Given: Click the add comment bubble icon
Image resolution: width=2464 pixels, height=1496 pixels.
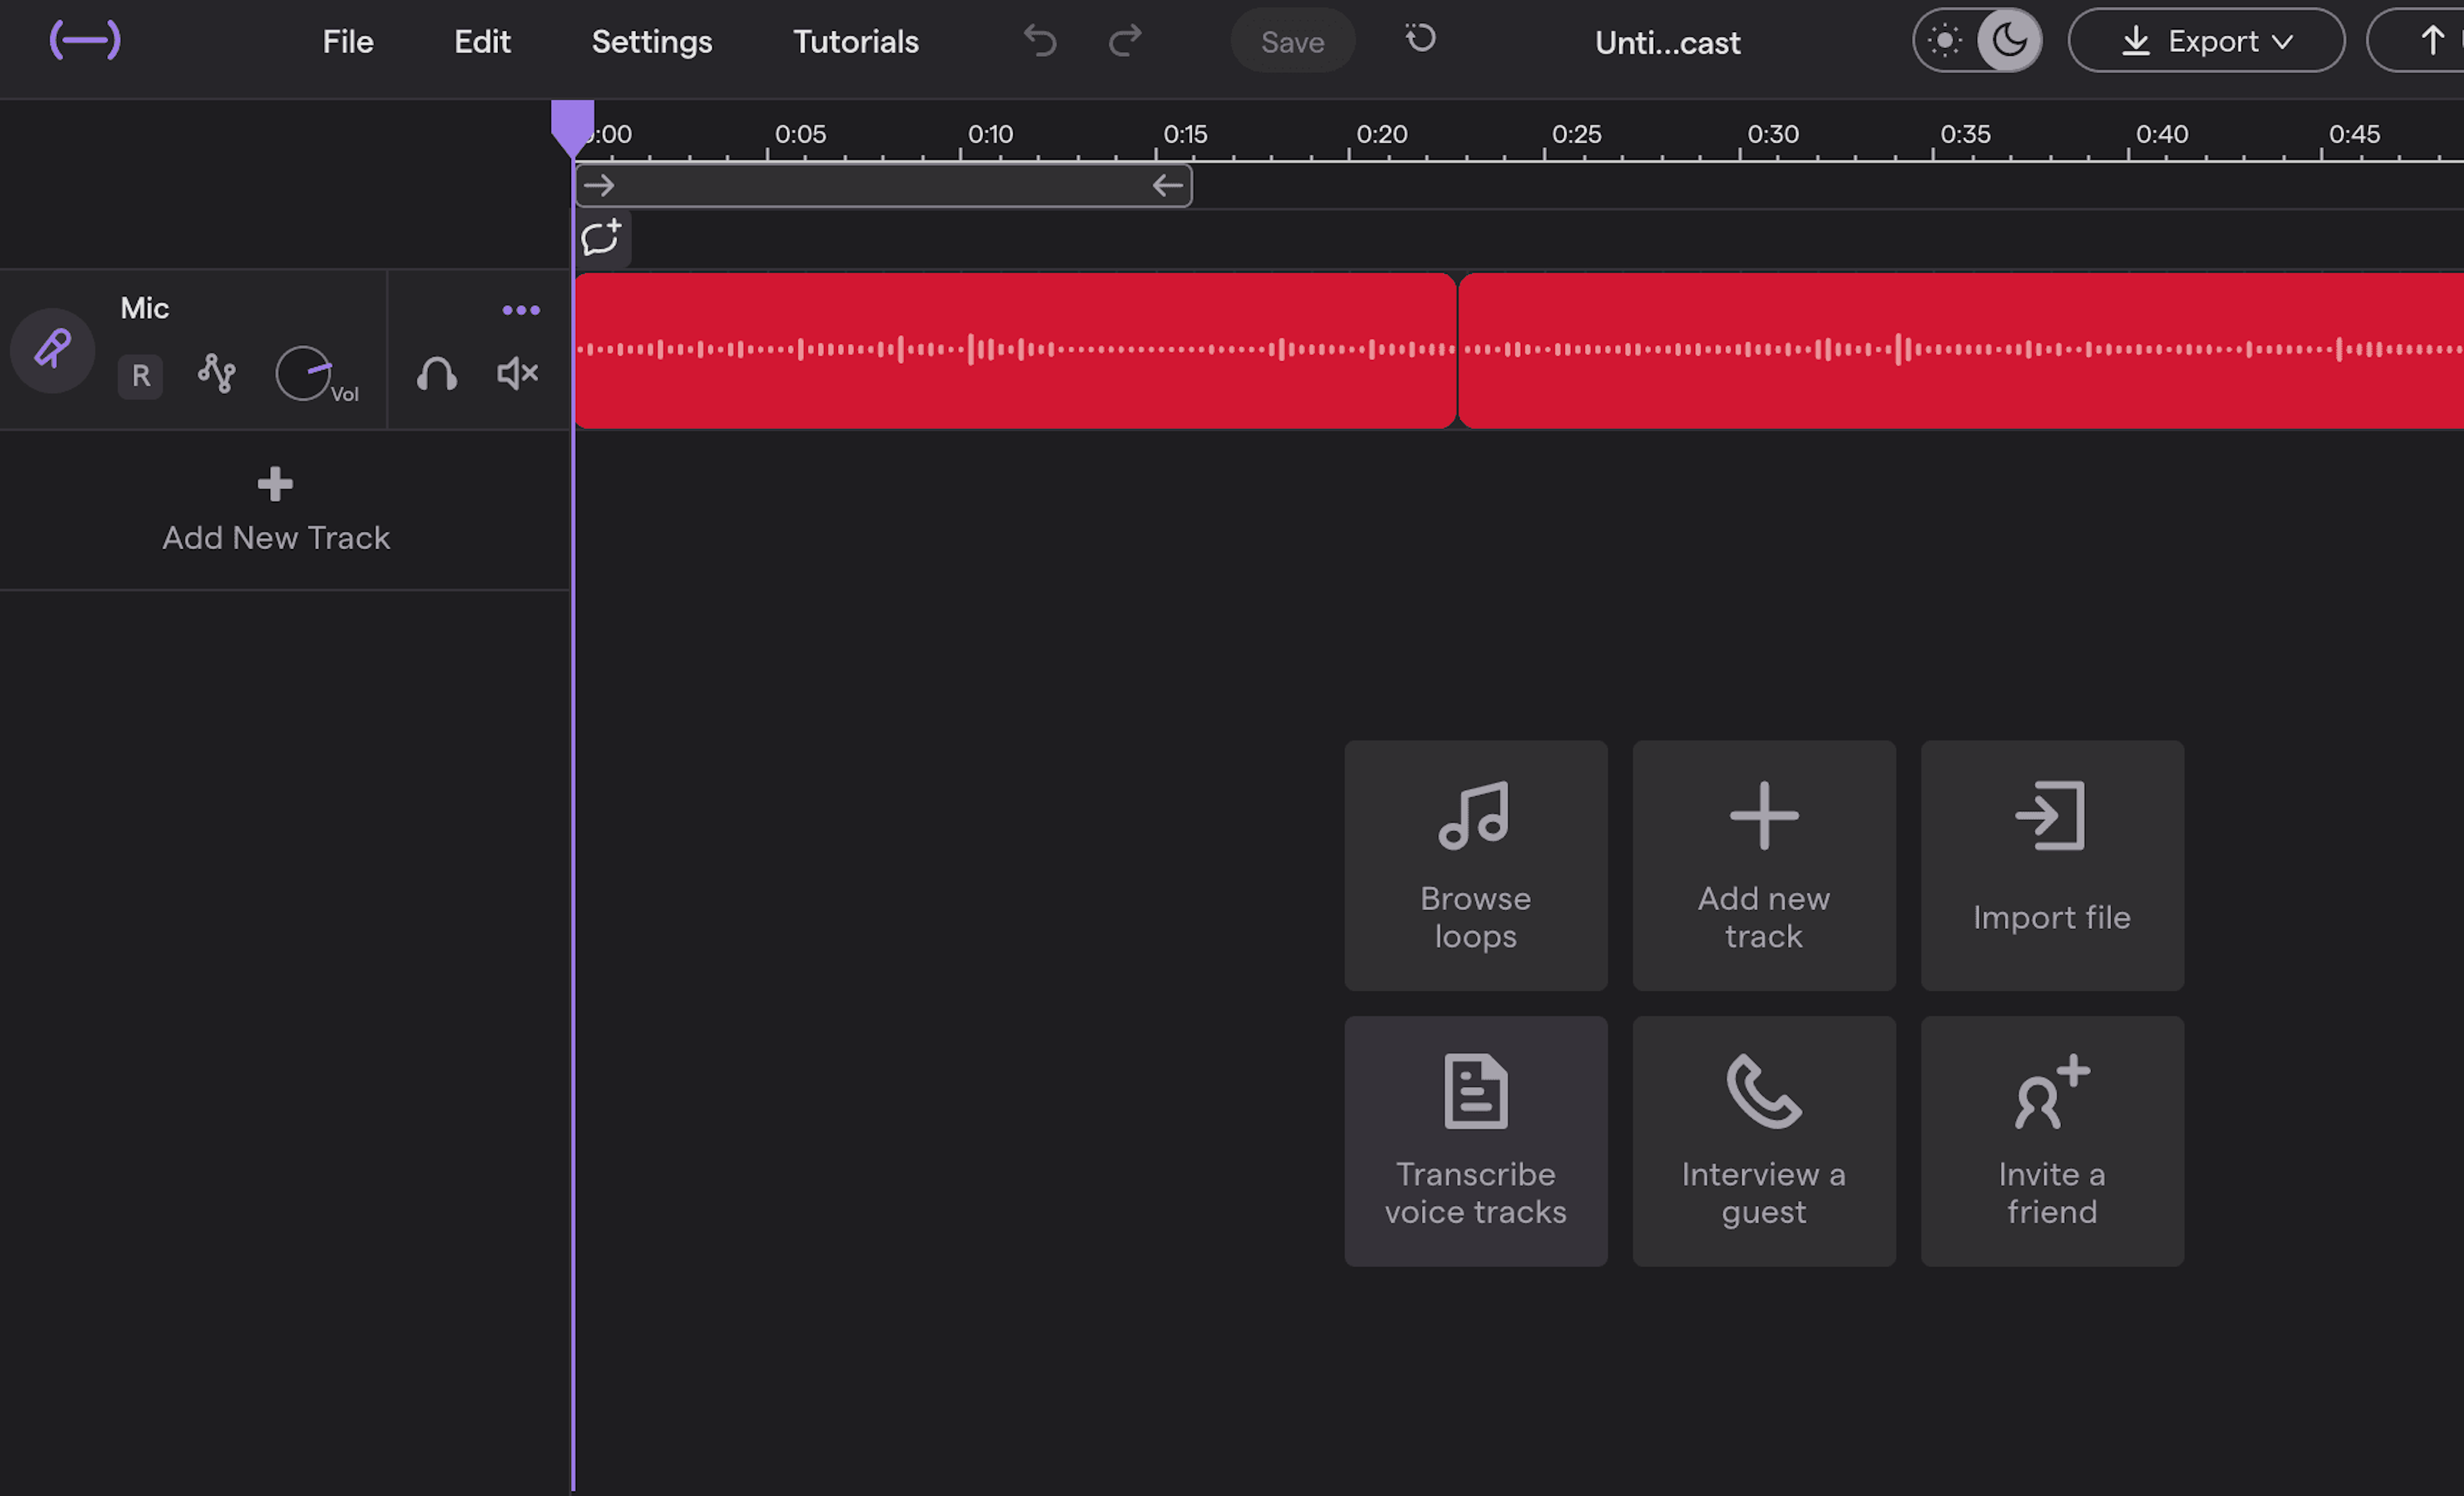Looking at the screenshot, I should pos(602,239).
